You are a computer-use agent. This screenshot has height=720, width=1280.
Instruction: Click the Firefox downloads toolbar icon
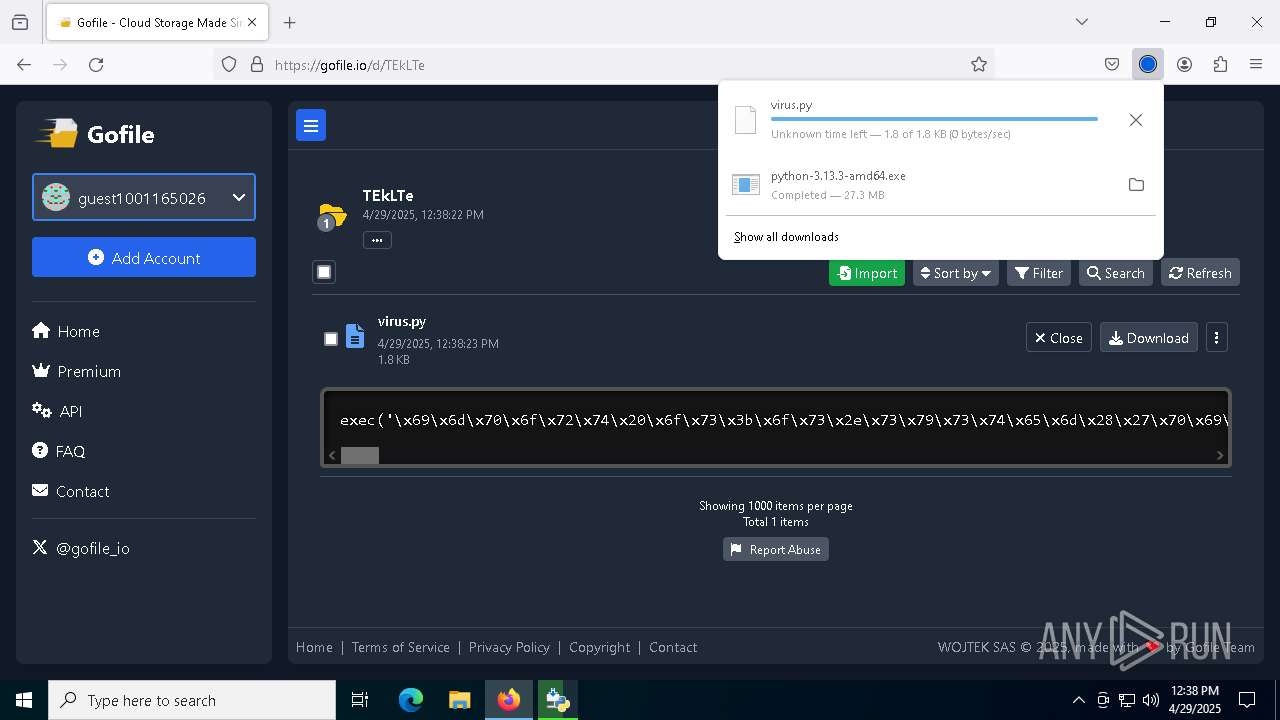click(1148, 64)
